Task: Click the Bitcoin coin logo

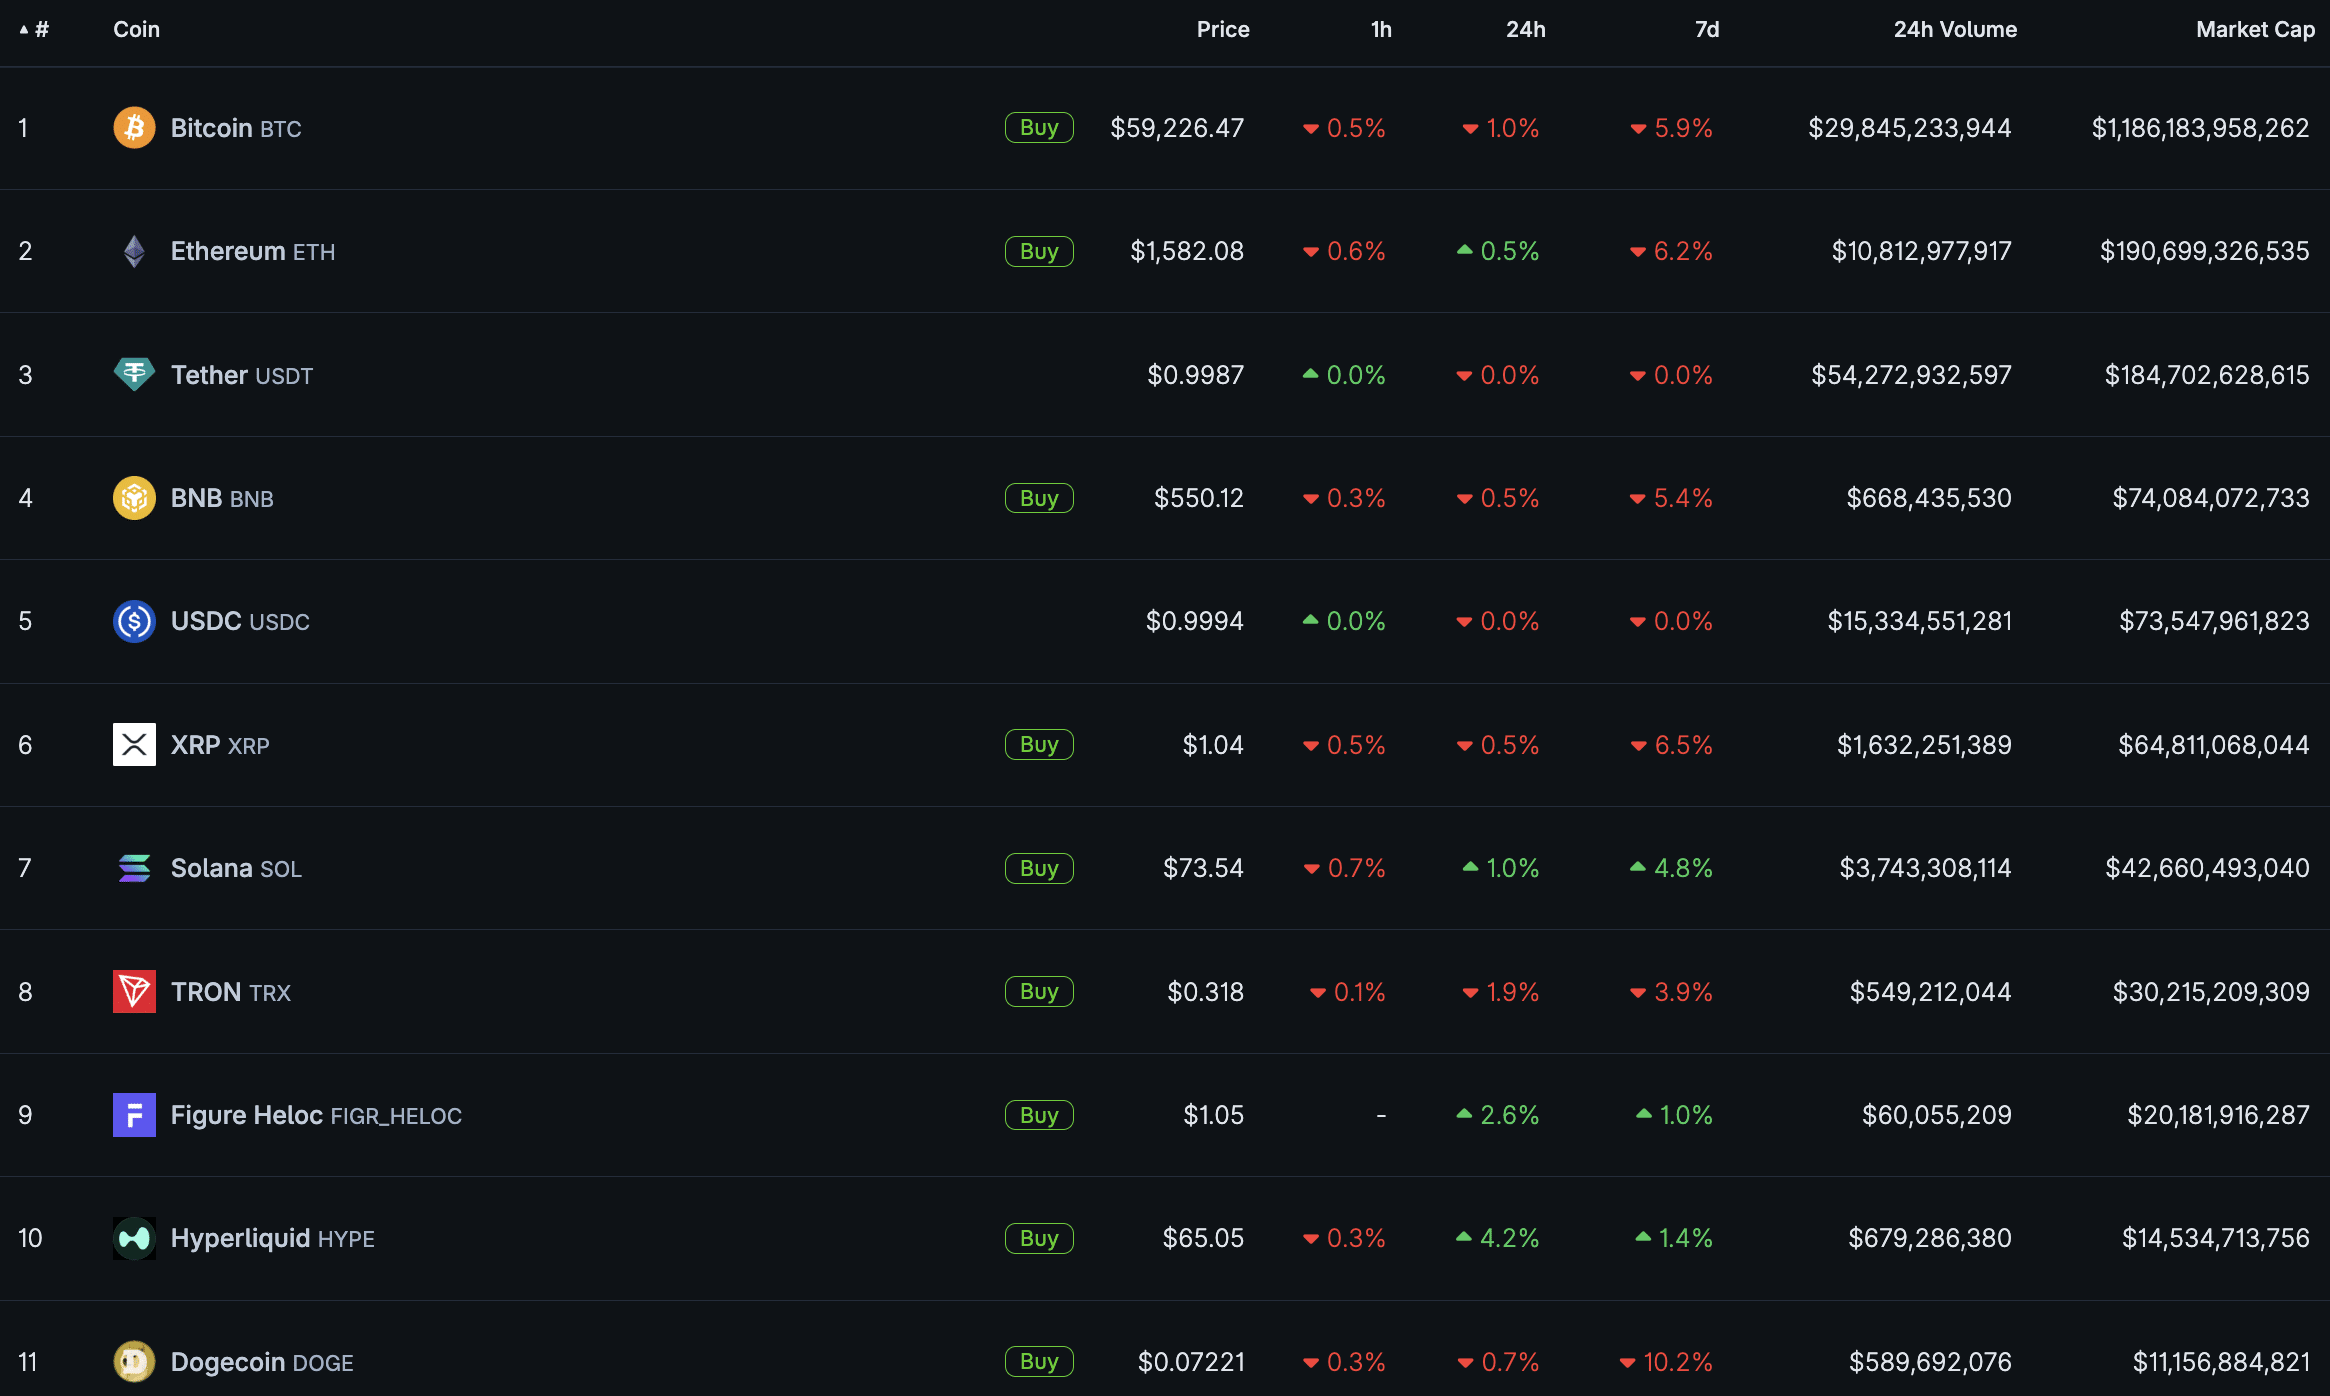Action: [134, 128]
